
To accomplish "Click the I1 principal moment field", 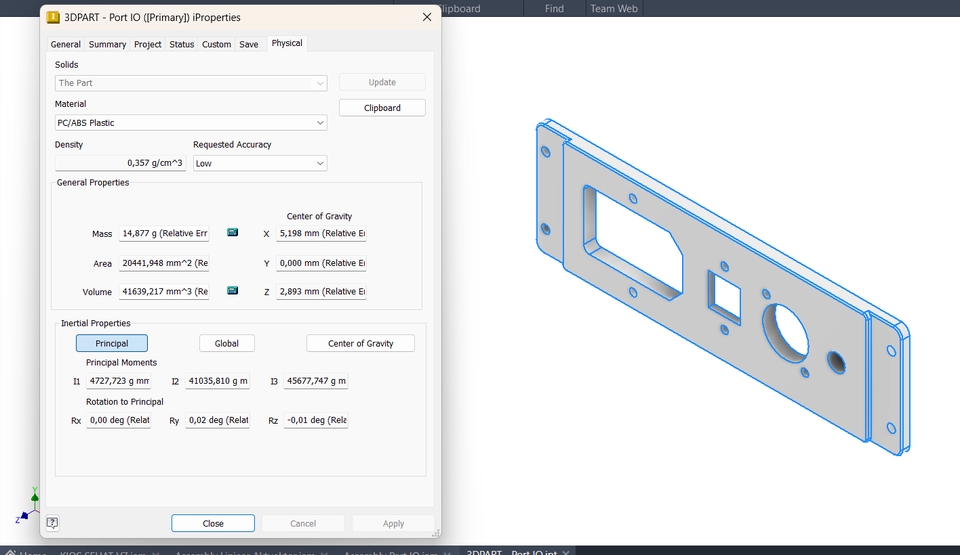I will (119, 381).
